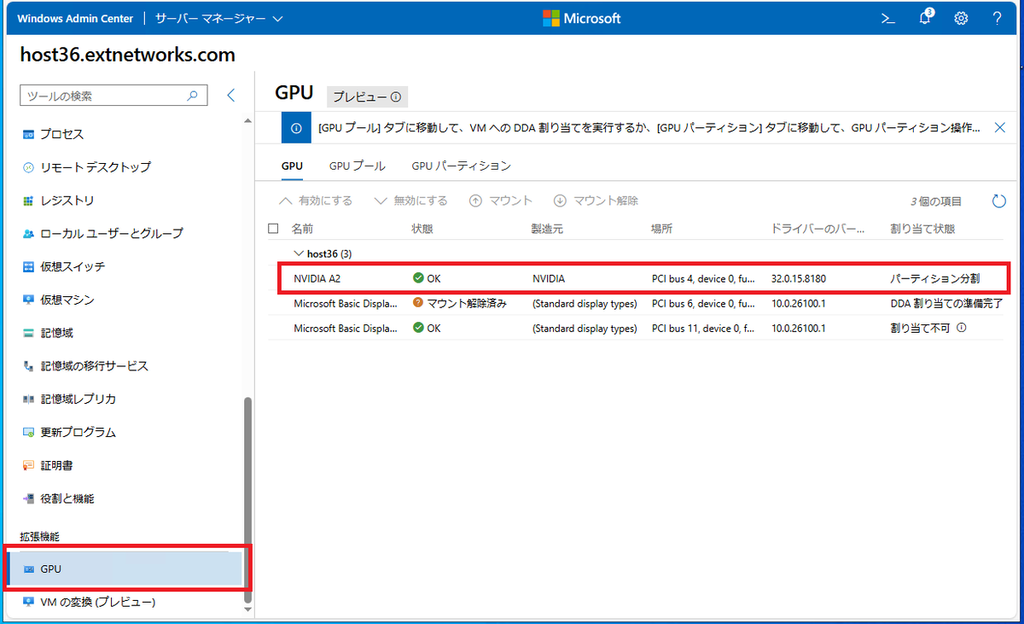1024x624 pixels.
Task: Click the info icon beside 割り当て不可
Action: point(961,328)
